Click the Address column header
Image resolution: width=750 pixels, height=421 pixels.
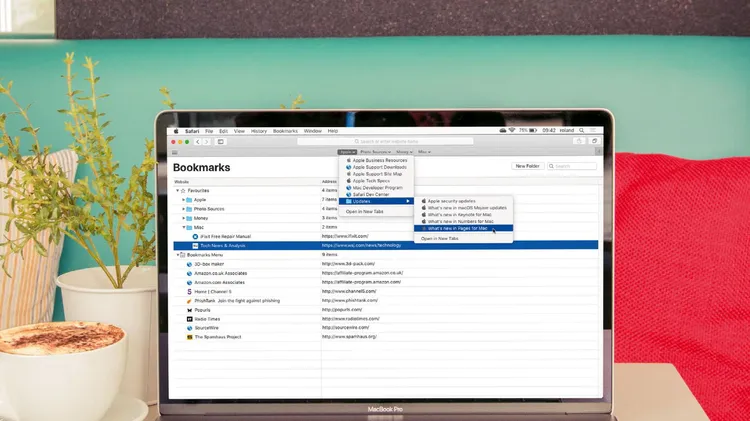click(330, 182)
